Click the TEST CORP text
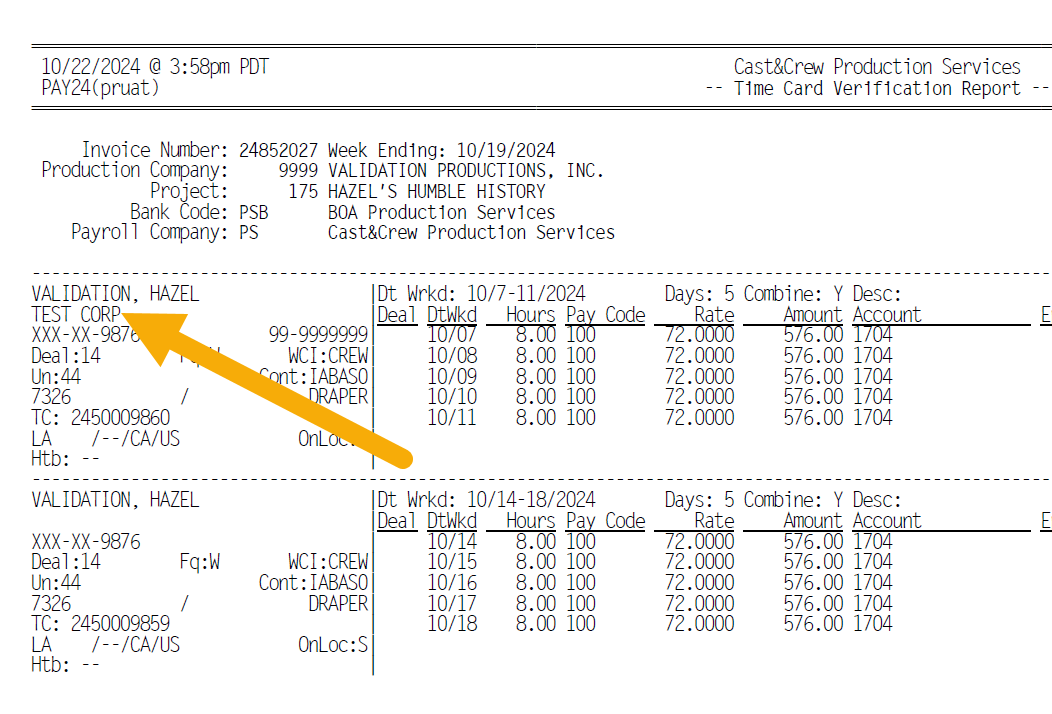The width and height of the screenshot is (1052, 714). click(76, 314)
